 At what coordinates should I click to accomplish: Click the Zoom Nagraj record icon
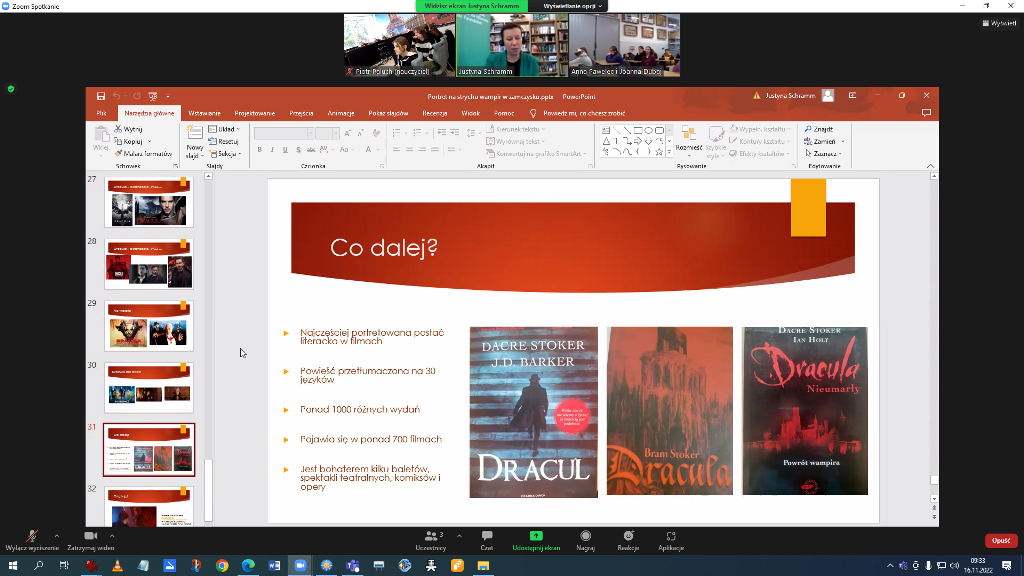(586, 536)
